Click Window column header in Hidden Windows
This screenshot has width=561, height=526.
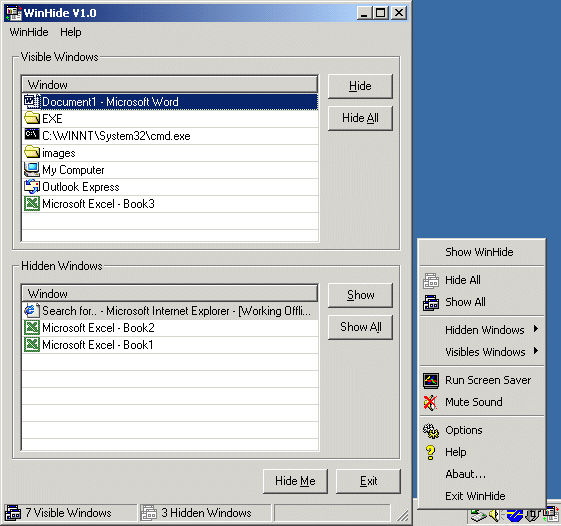(x=170, y=294)
